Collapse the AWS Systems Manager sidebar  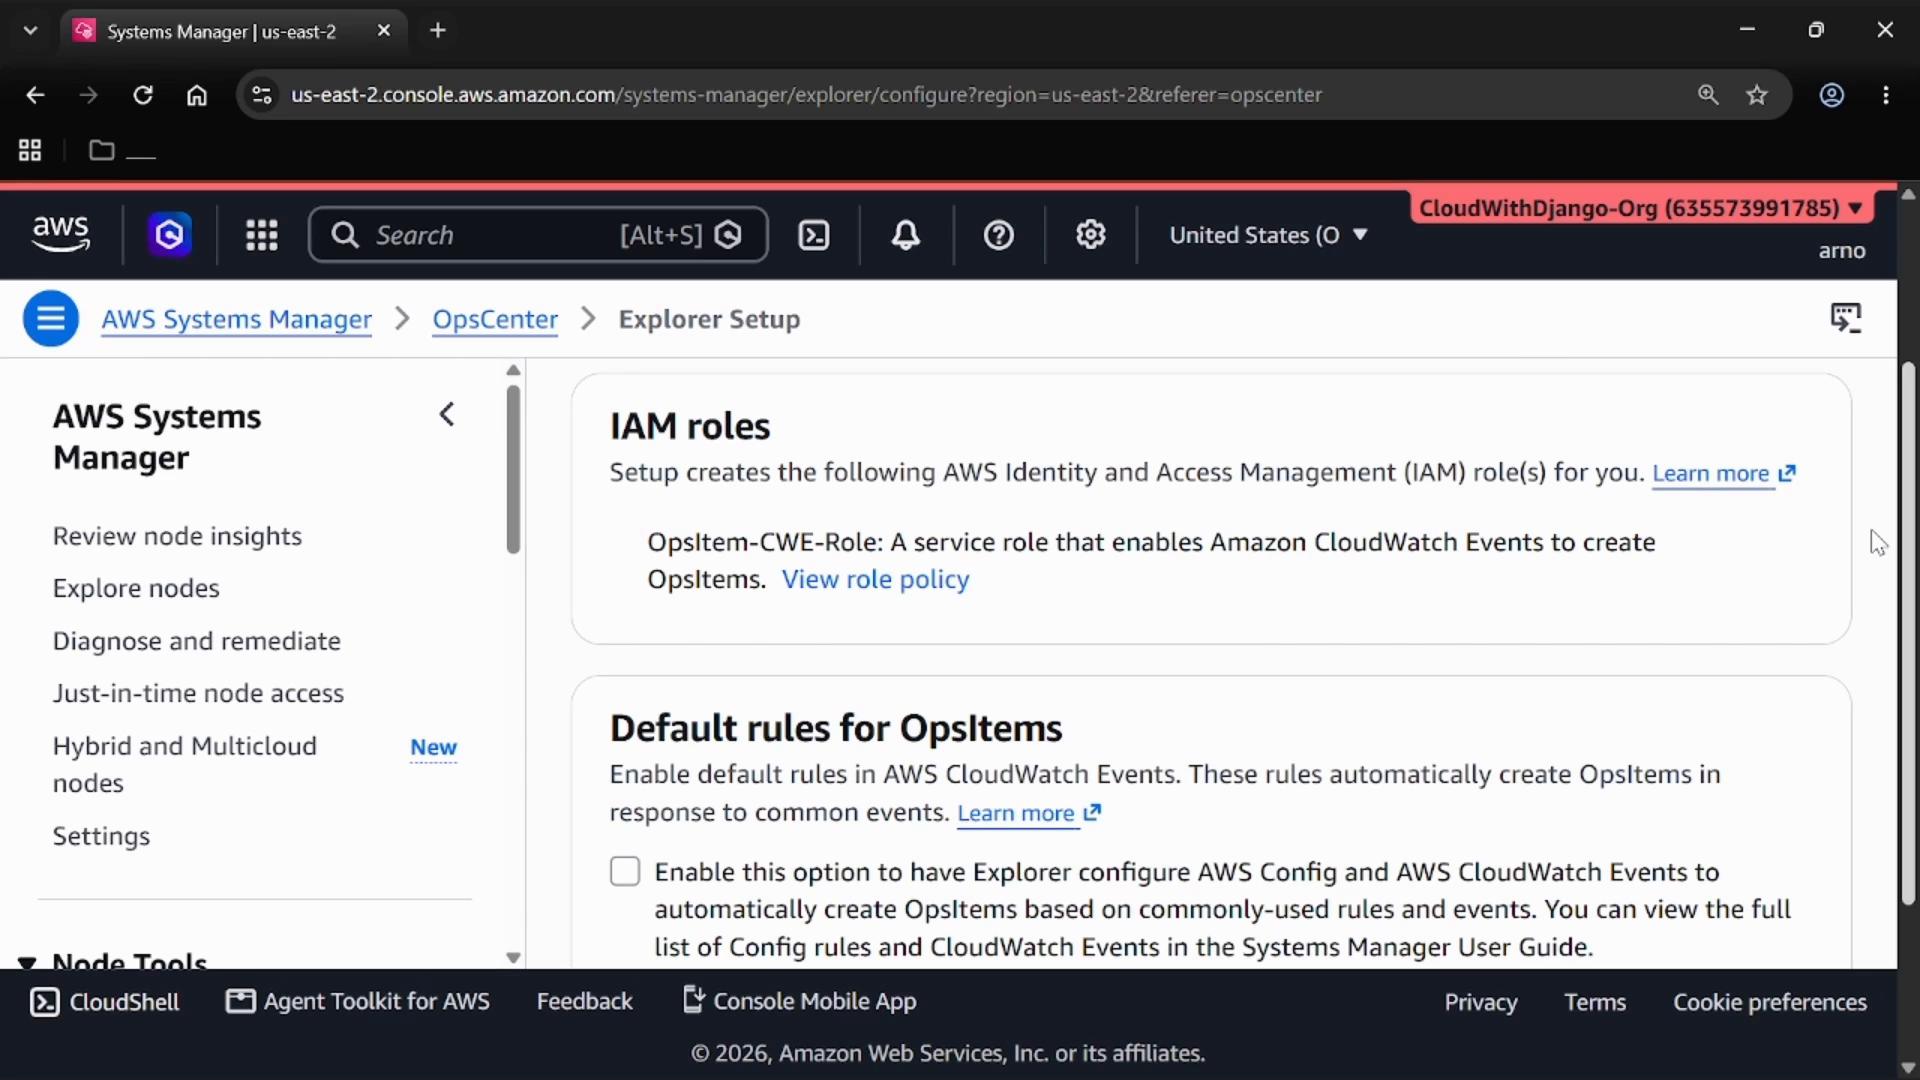click(x=447, y=414)
